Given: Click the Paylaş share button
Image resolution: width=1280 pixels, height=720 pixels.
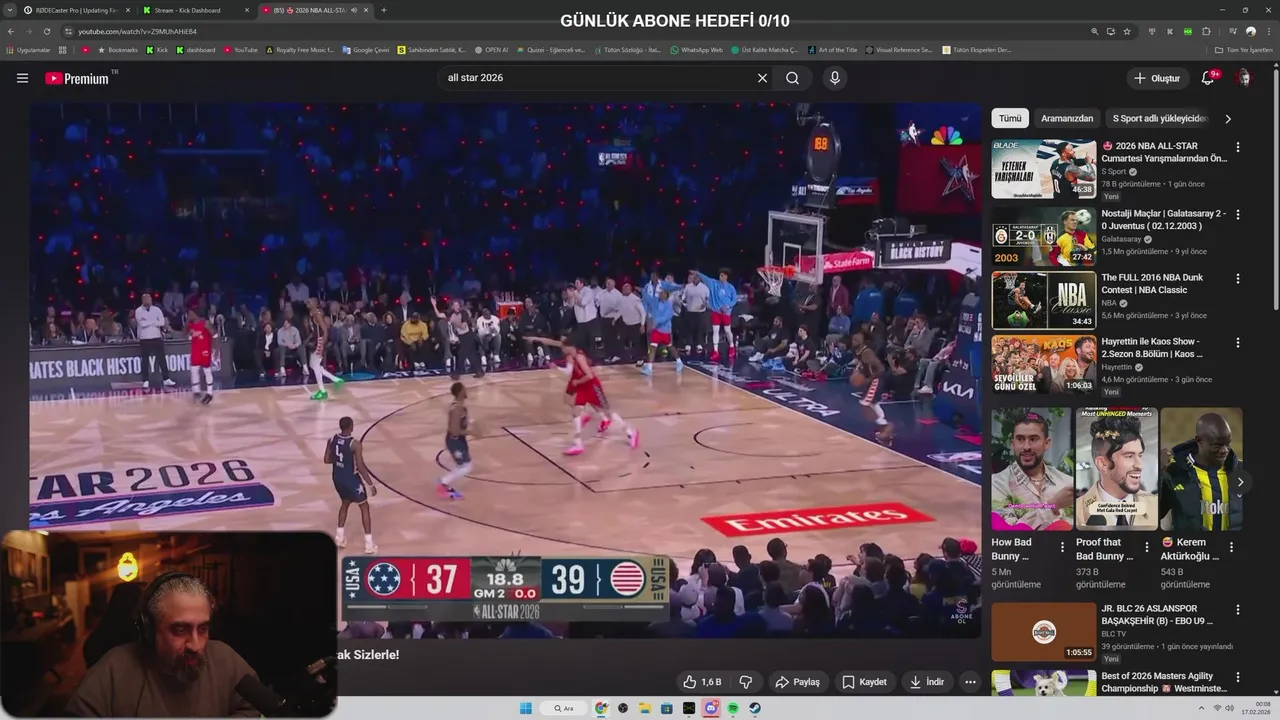Looking at the screenshot, I should click(x=797, y=682).
